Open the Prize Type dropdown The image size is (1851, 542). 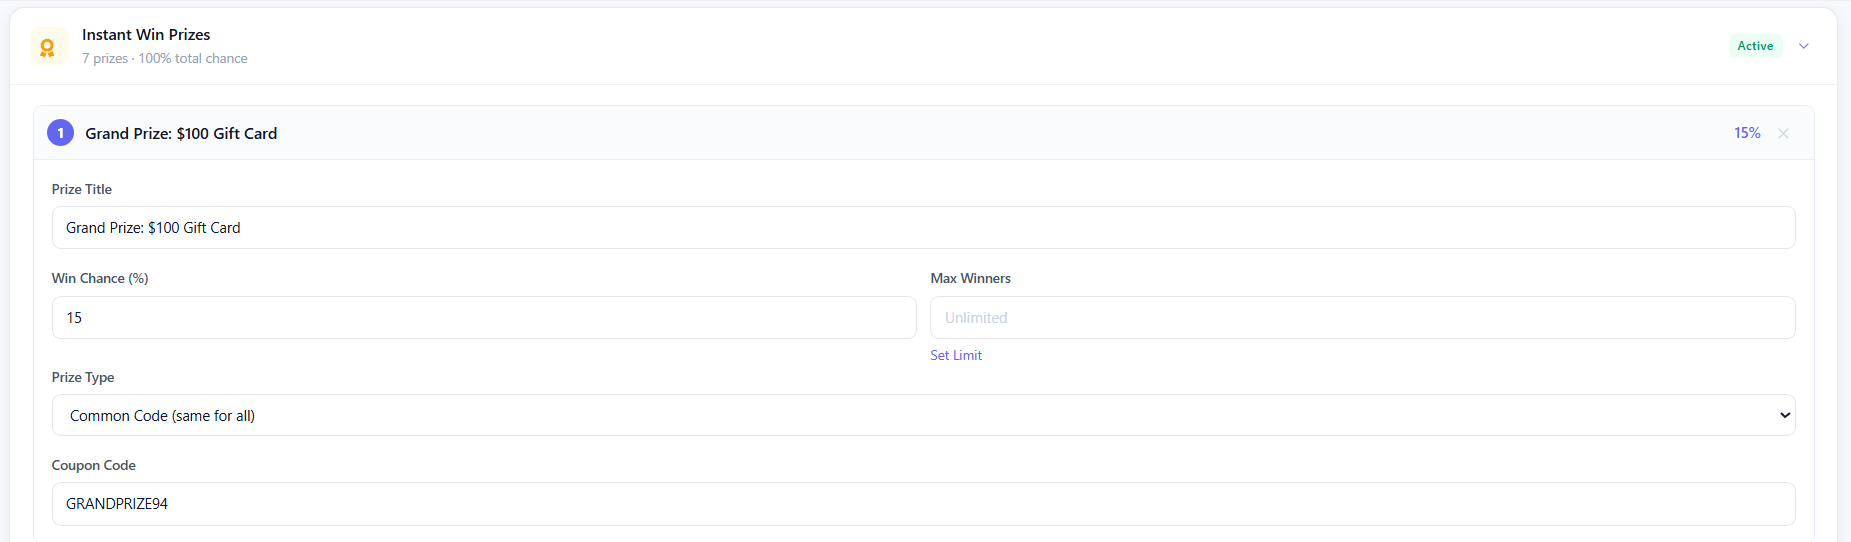(923, 415)
